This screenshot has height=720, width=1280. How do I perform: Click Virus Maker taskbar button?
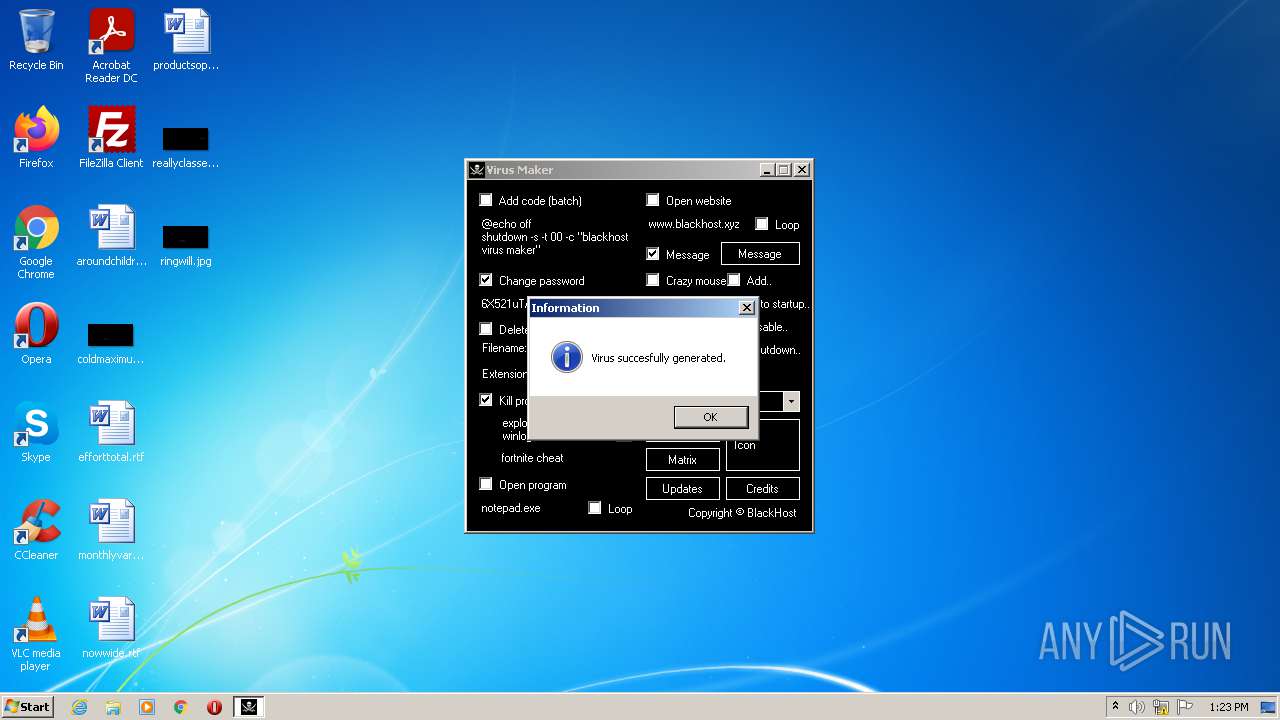coord(249,707)
